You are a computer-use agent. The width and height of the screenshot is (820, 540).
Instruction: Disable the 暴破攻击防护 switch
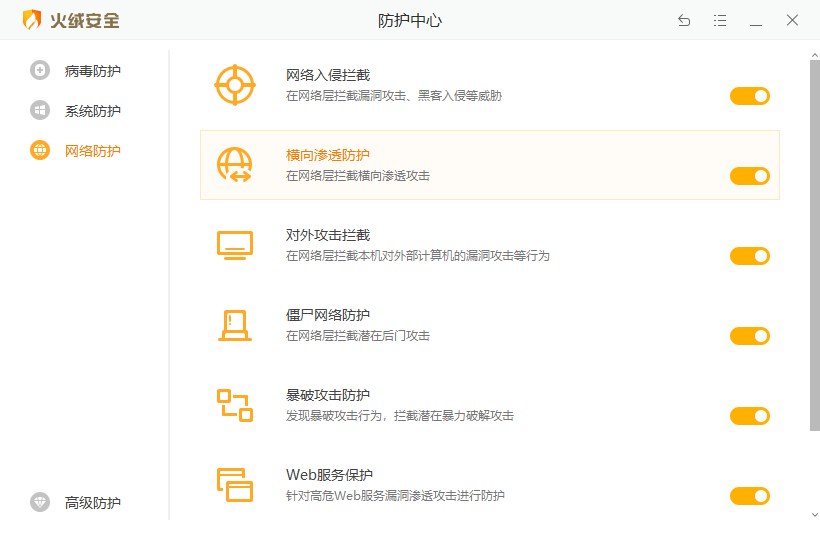750,416
